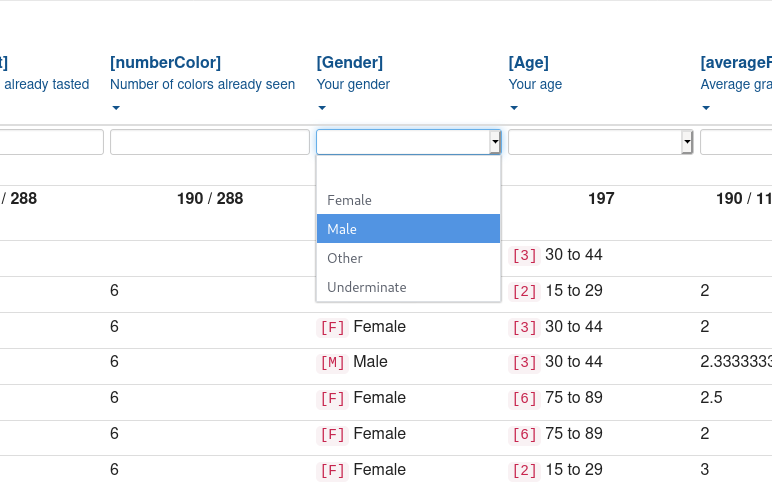Screen dimensions: 772x483
Task: Click the 2.3333333 average value cell
Action: click(735, 362)
